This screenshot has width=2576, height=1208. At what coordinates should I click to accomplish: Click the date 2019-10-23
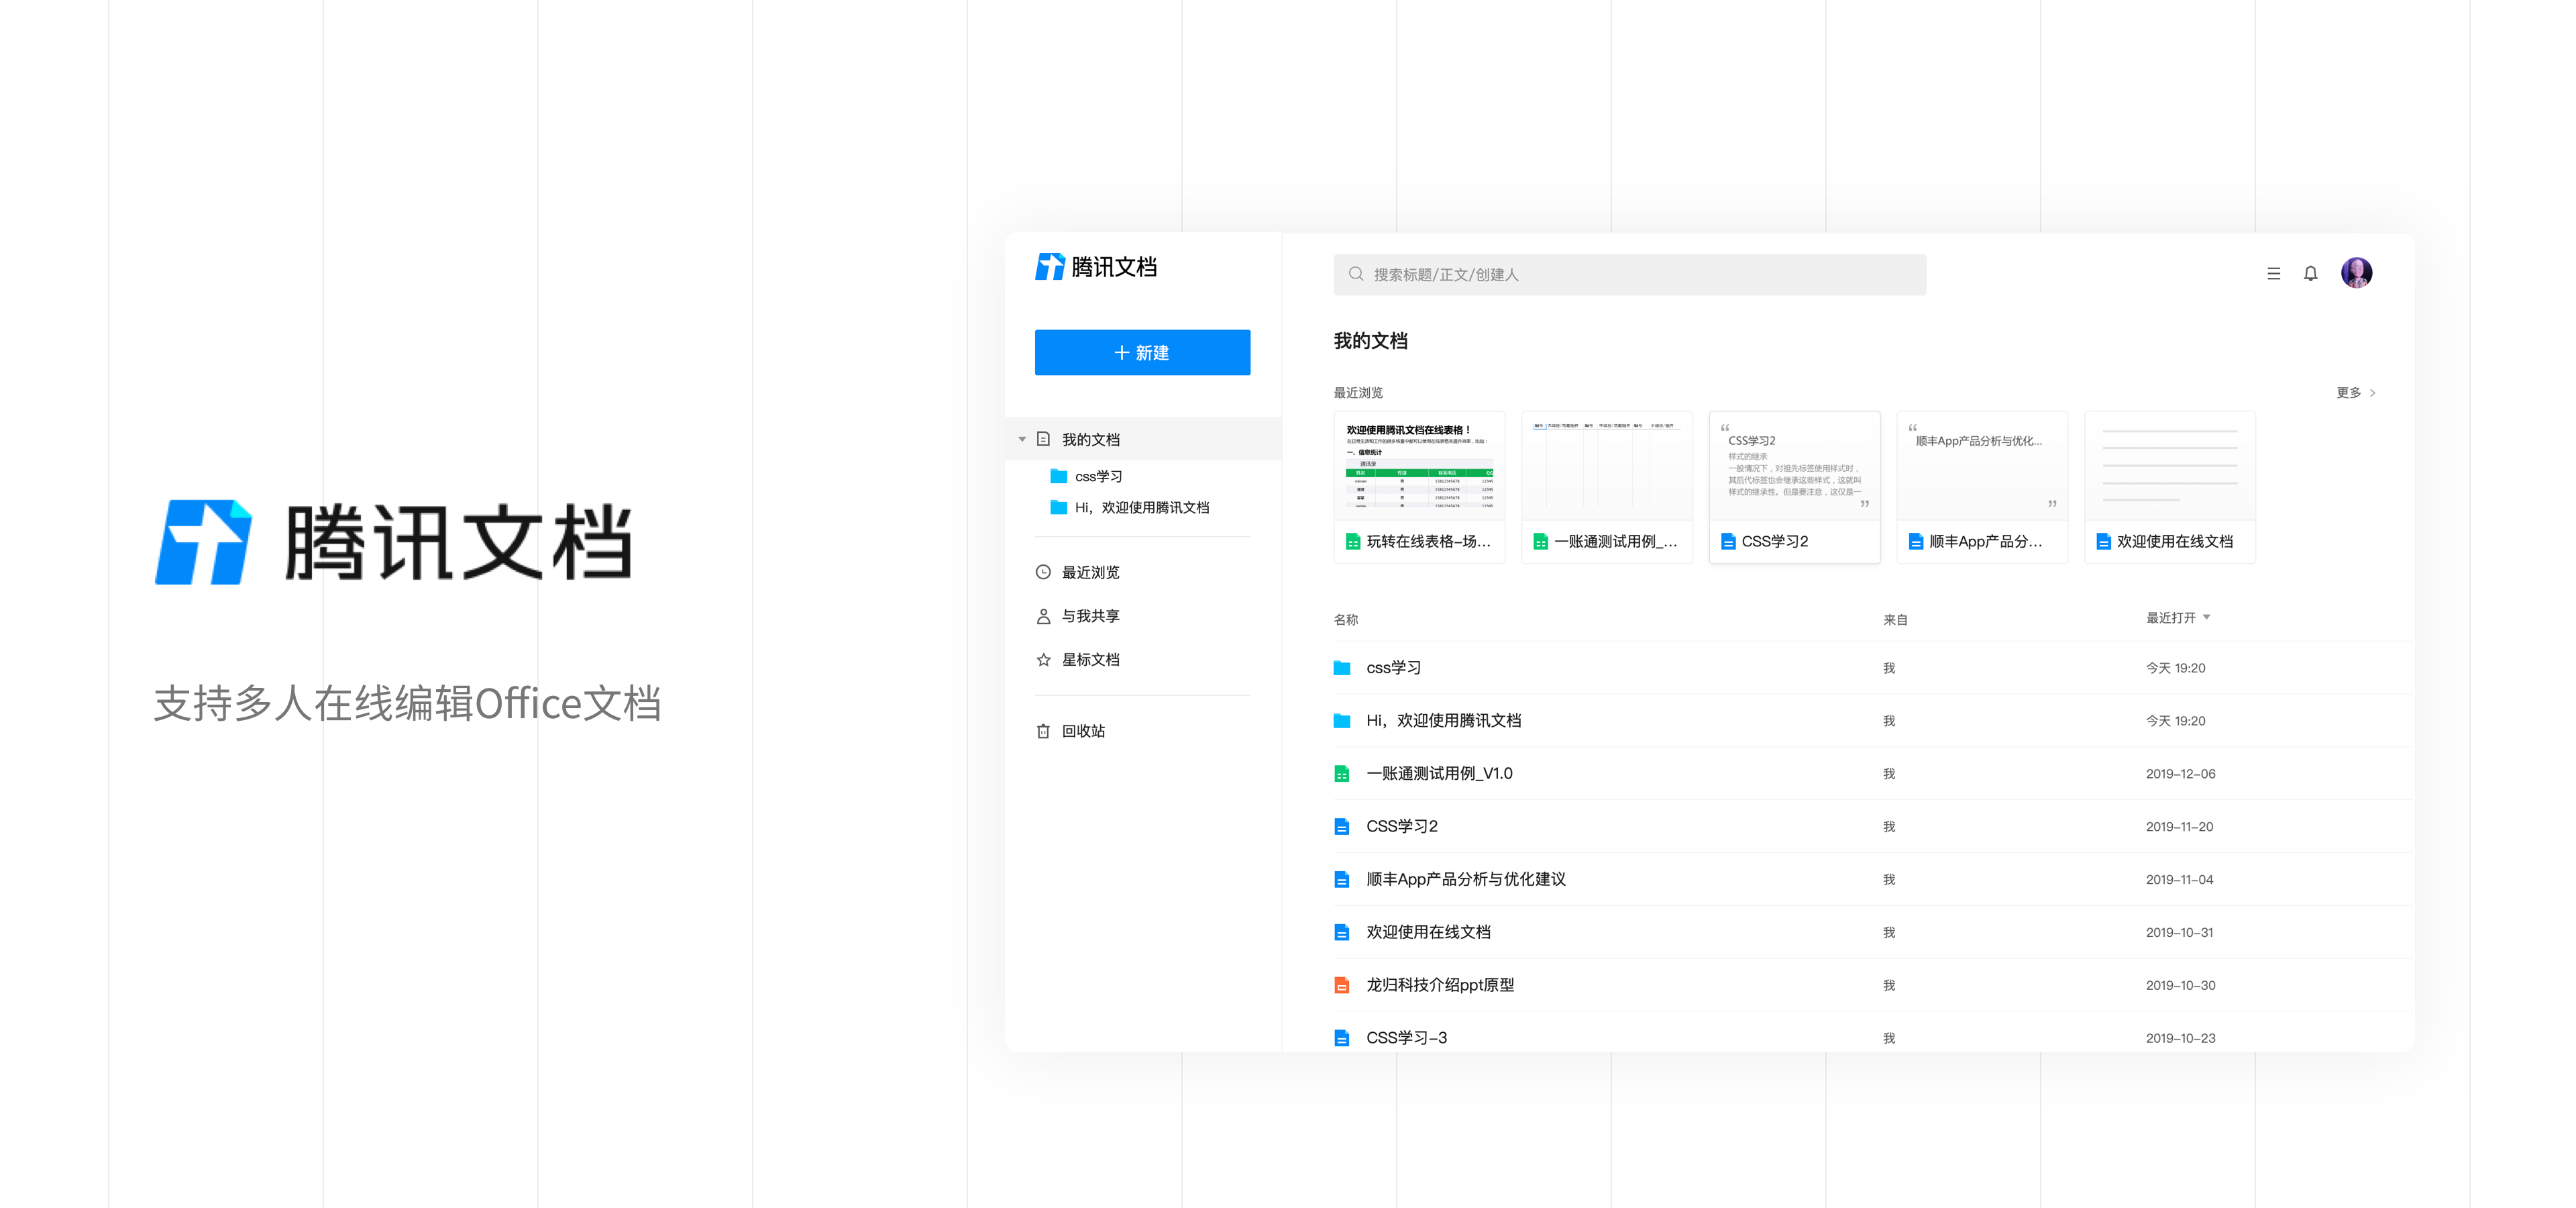[x=2180, y=1039]
